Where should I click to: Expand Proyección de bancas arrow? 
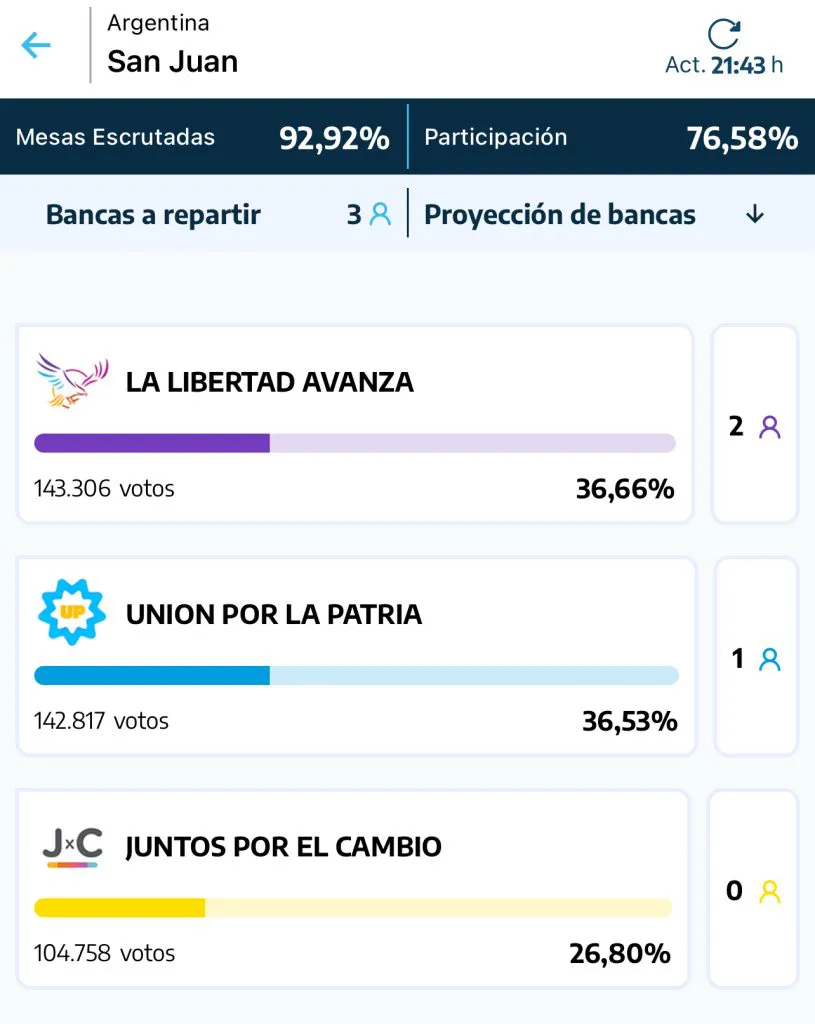[x=755, y=214]
